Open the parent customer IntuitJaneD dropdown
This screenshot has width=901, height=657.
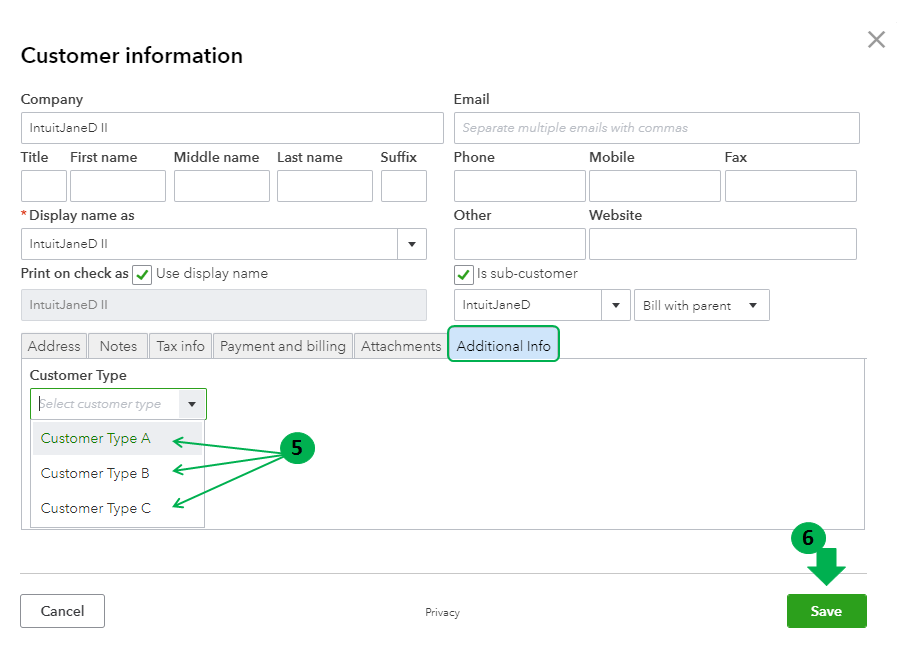tap(615, 306)
